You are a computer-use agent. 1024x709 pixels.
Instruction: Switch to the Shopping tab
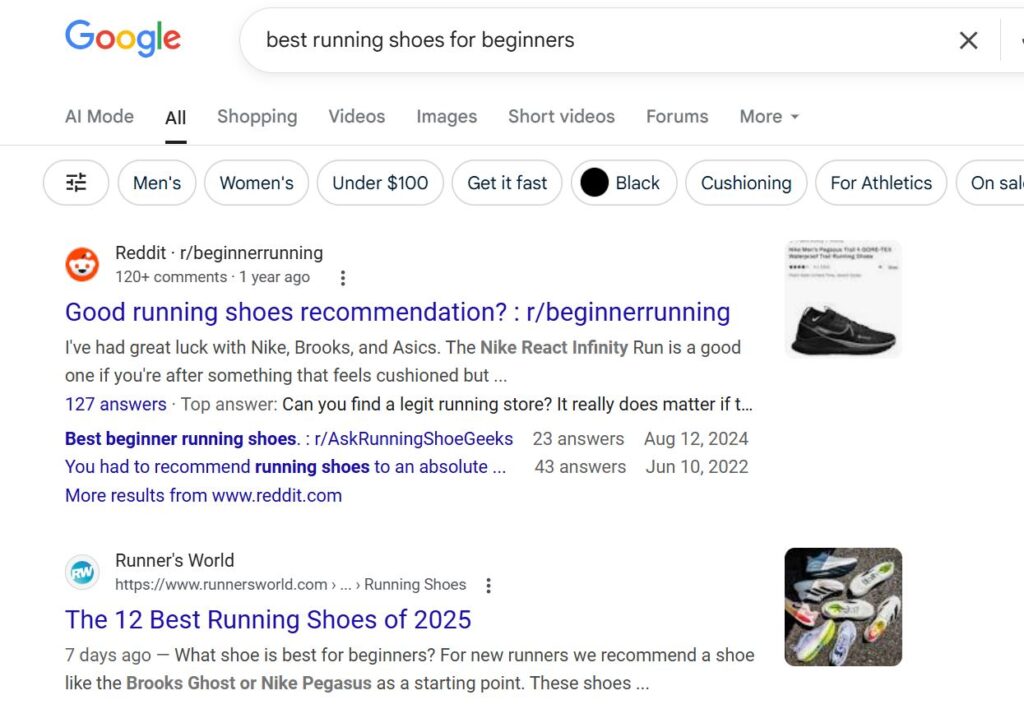coord(257,116)
